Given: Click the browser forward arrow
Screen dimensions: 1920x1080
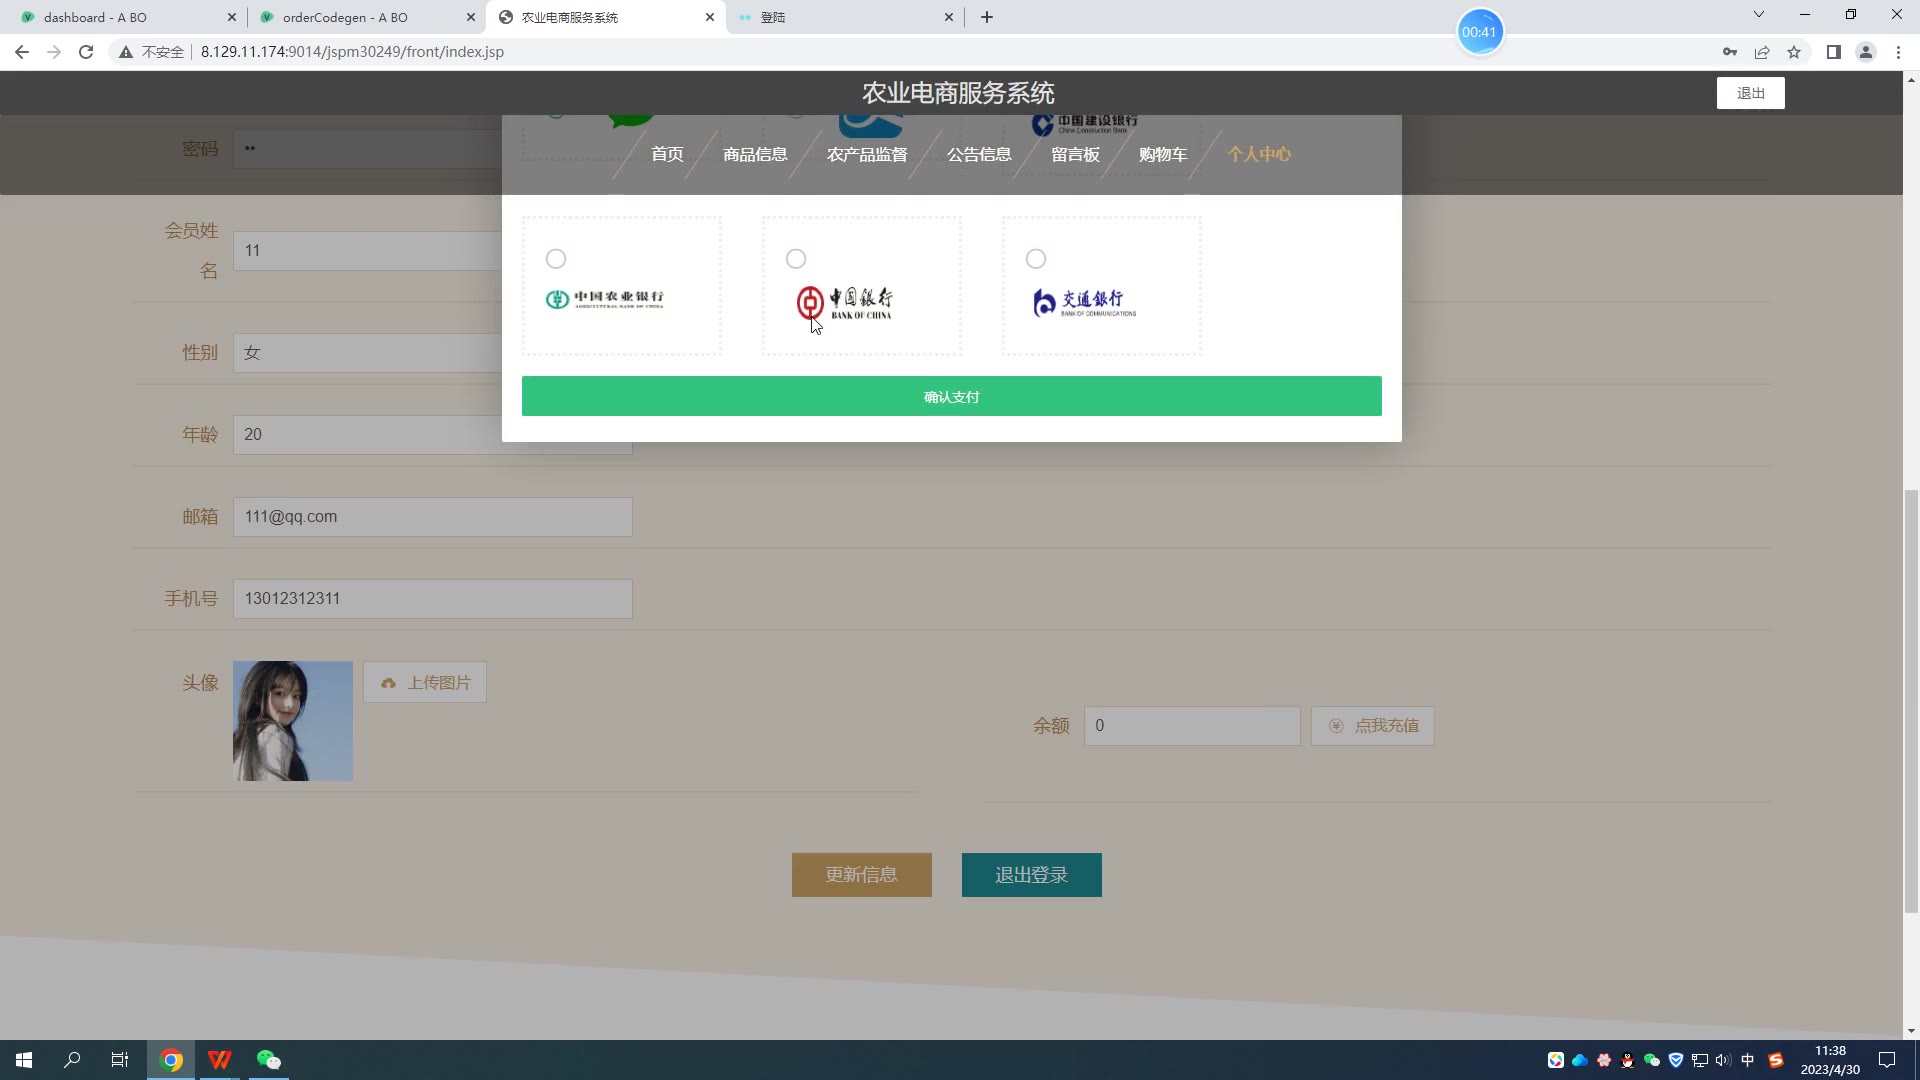Looking at the screenshot, I should point(54,52).
